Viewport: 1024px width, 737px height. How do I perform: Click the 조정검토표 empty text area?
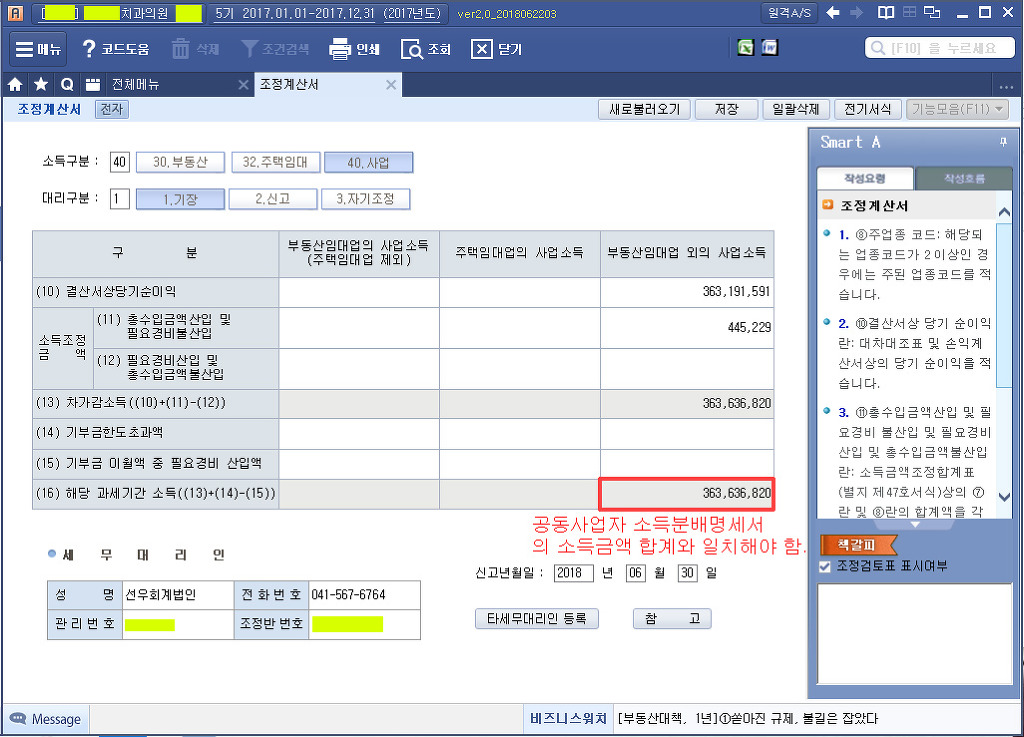(x=914, y=633)
